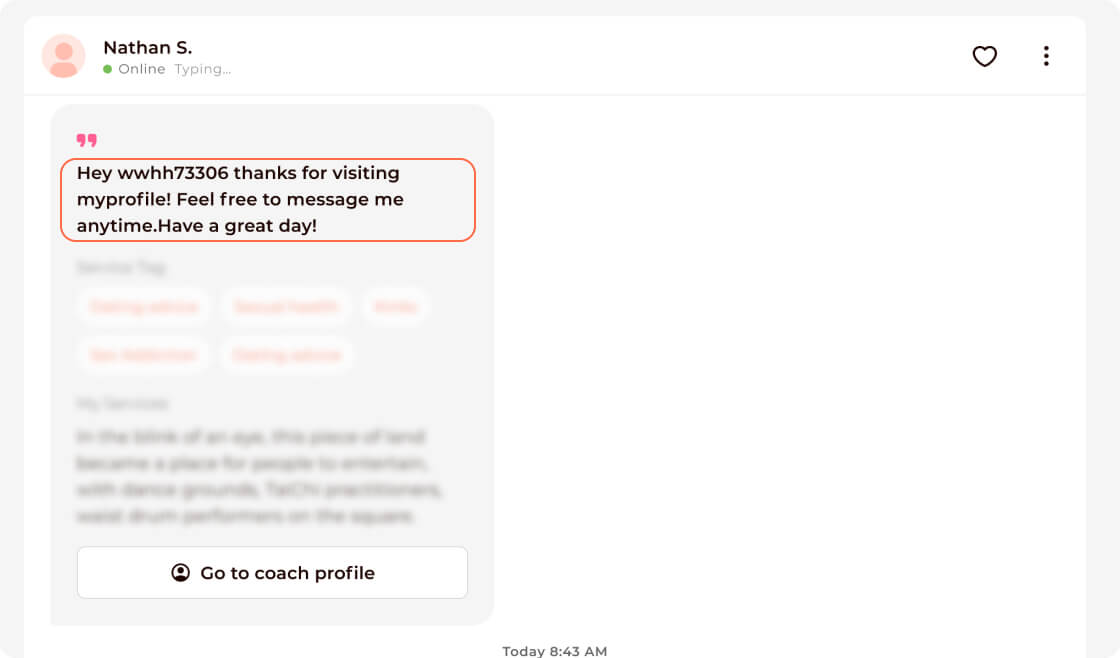Favorite coach Nathan S. with heart icon
Screen dimensions: 1120x658
click(x=985, y=56)
